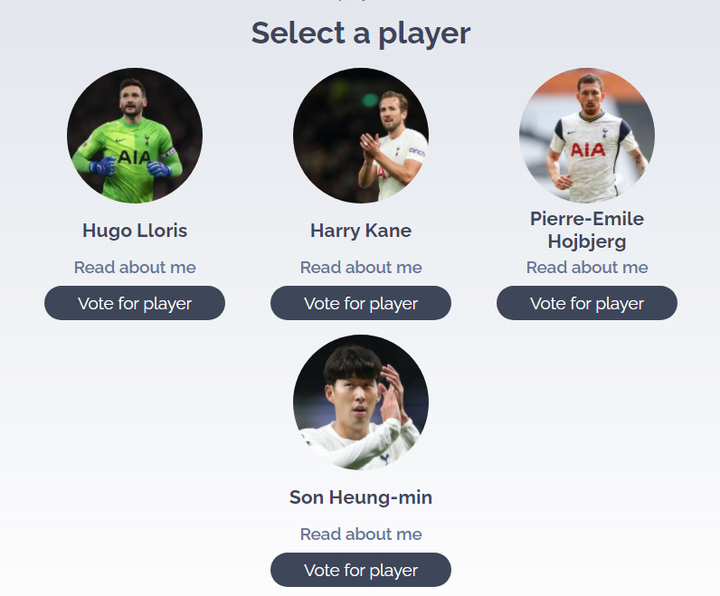Click red AIA sponsor on Hojbjerg's shirt
The image size is (720, 596).
point(588,150)
